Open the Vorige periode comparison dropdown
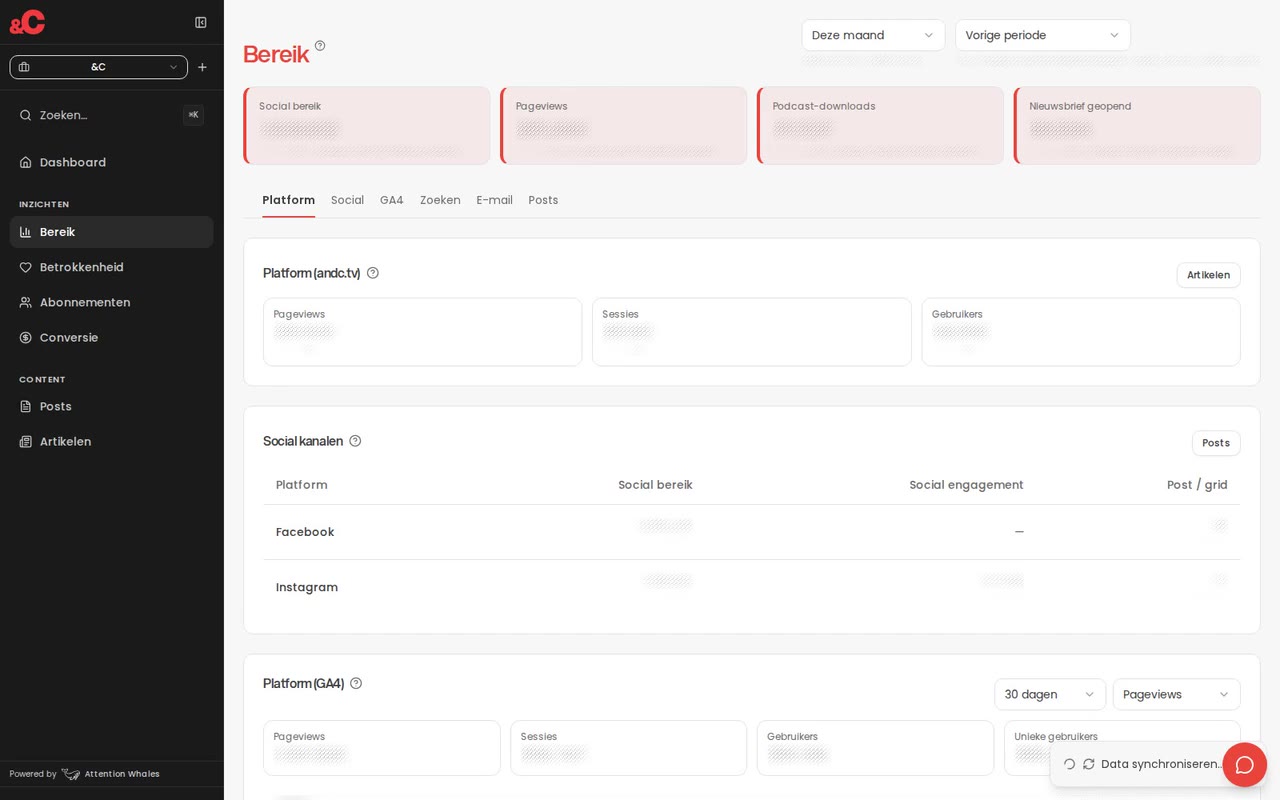1280x800 pixels. click(x=1043, y=35)
